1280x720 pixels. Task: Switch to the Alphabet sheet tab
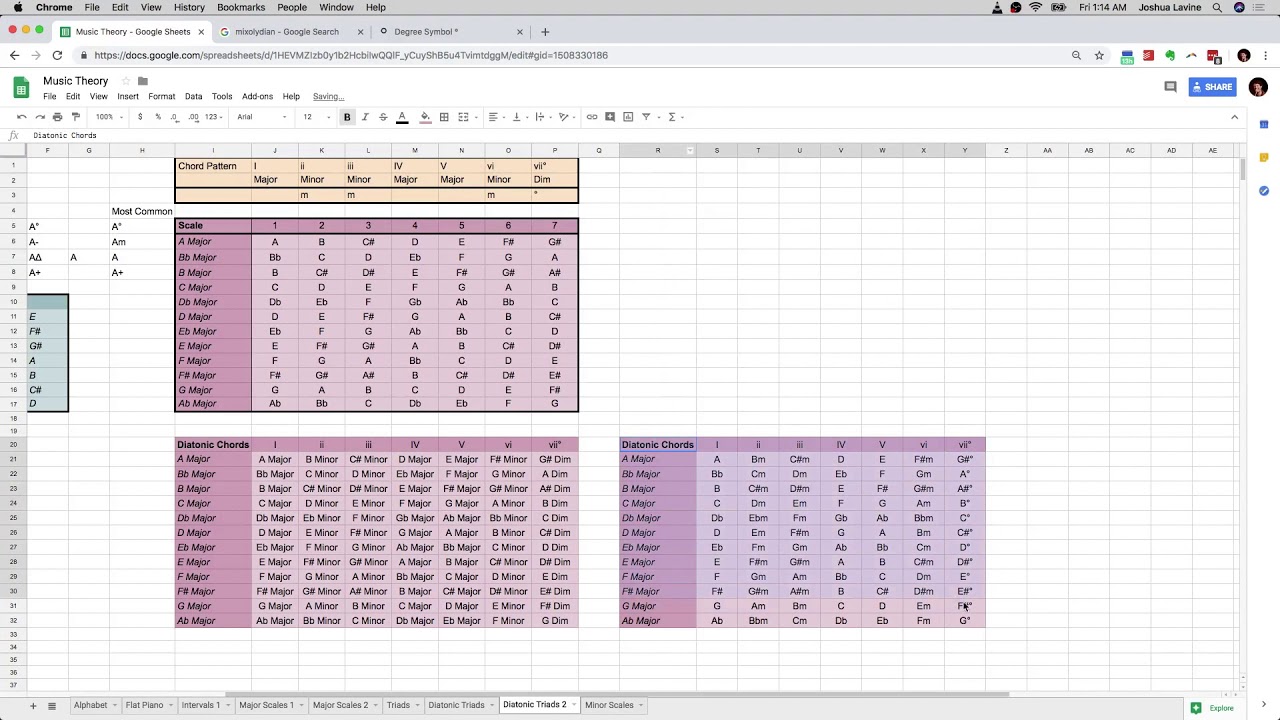[x=90, y=705]
